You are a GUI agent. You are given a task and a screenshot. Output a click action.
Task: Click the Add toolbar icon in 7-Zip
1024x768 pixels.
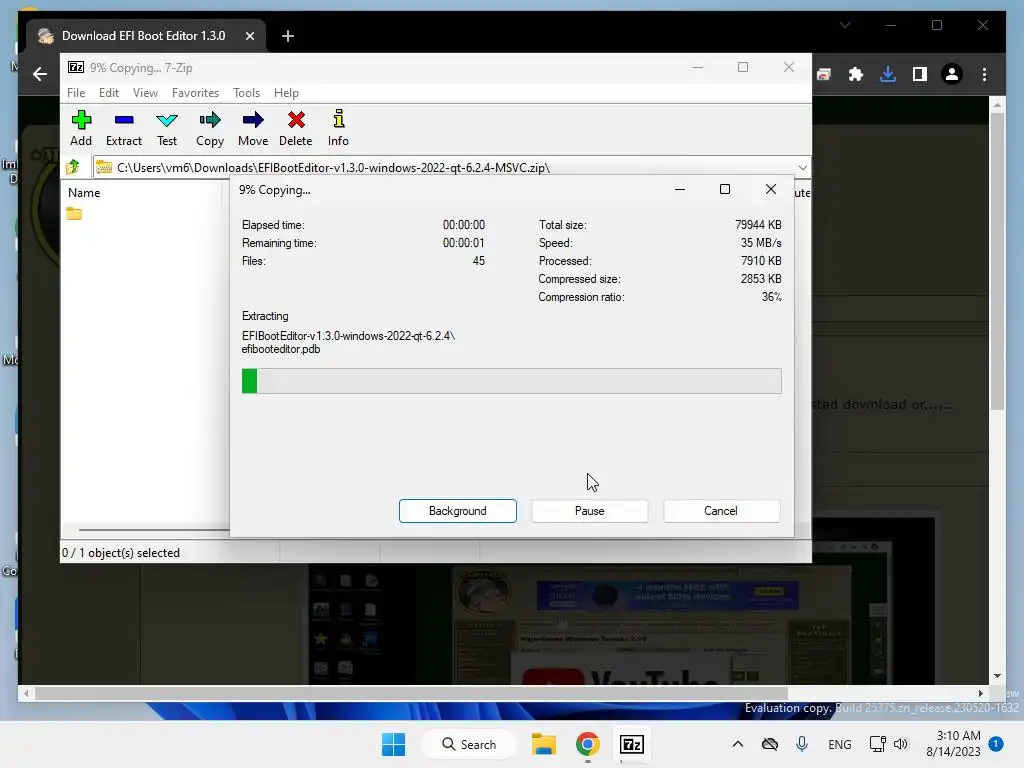point(81,127)
